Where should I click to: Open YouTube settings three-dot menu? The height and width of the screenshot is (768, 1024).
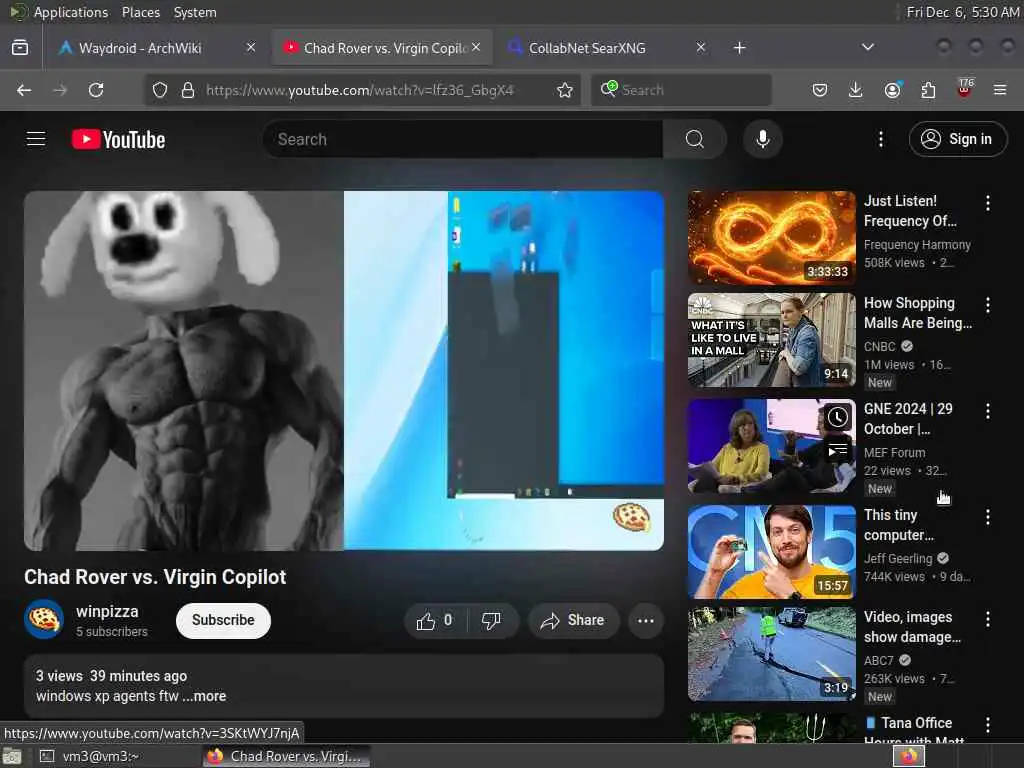click(x=880, y=139)
